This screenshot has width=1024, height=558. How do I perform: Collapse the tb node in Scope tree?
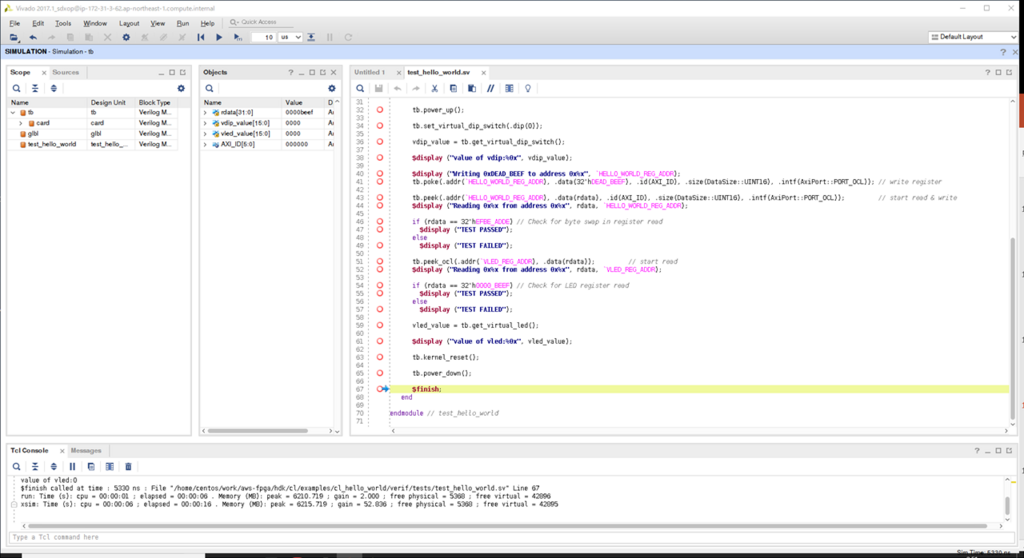[x=13, y=112]
